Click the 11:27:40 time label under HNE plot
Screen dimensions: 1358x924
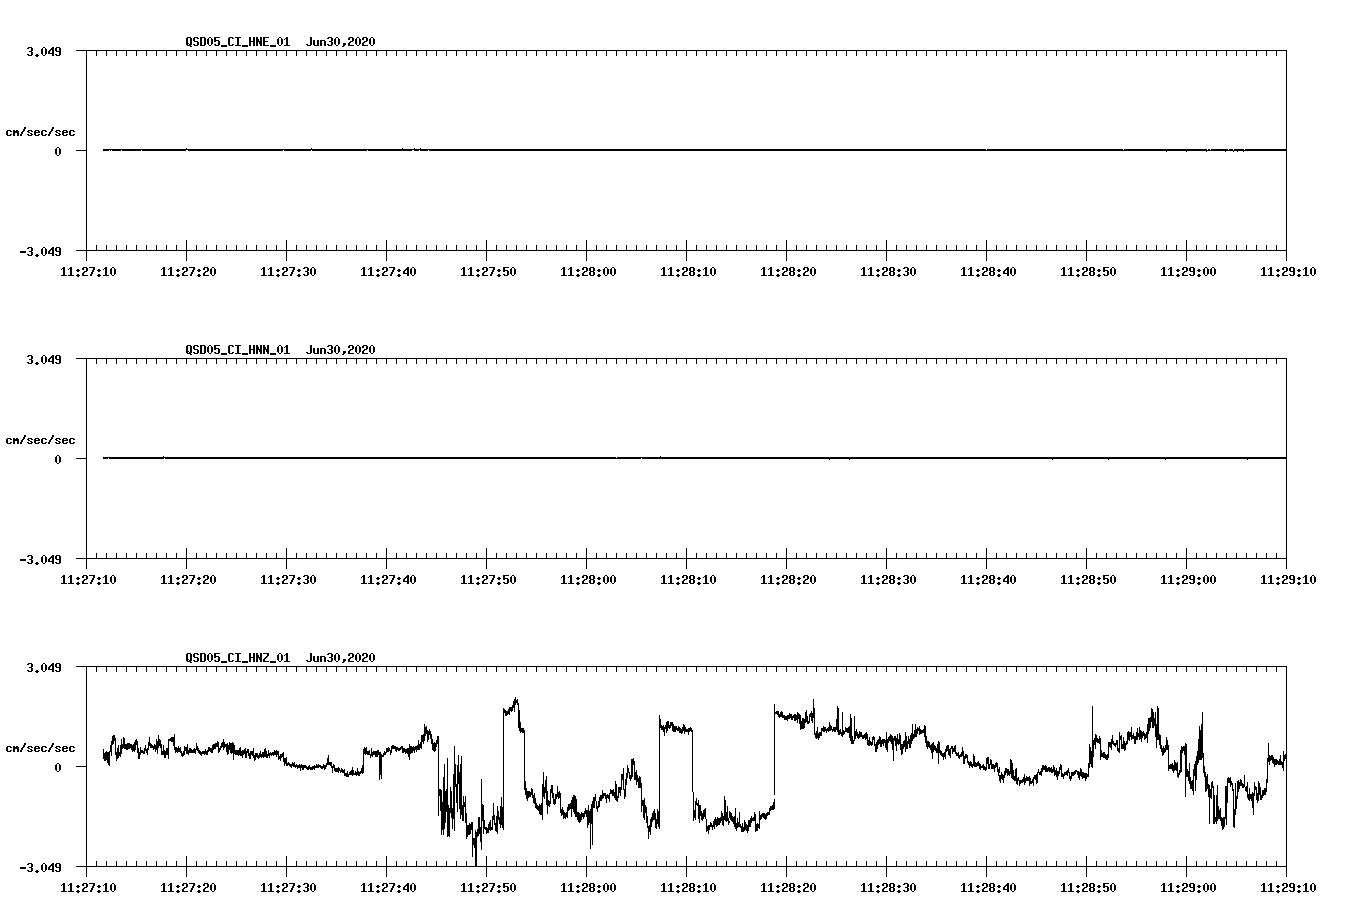tap(388, 271)
